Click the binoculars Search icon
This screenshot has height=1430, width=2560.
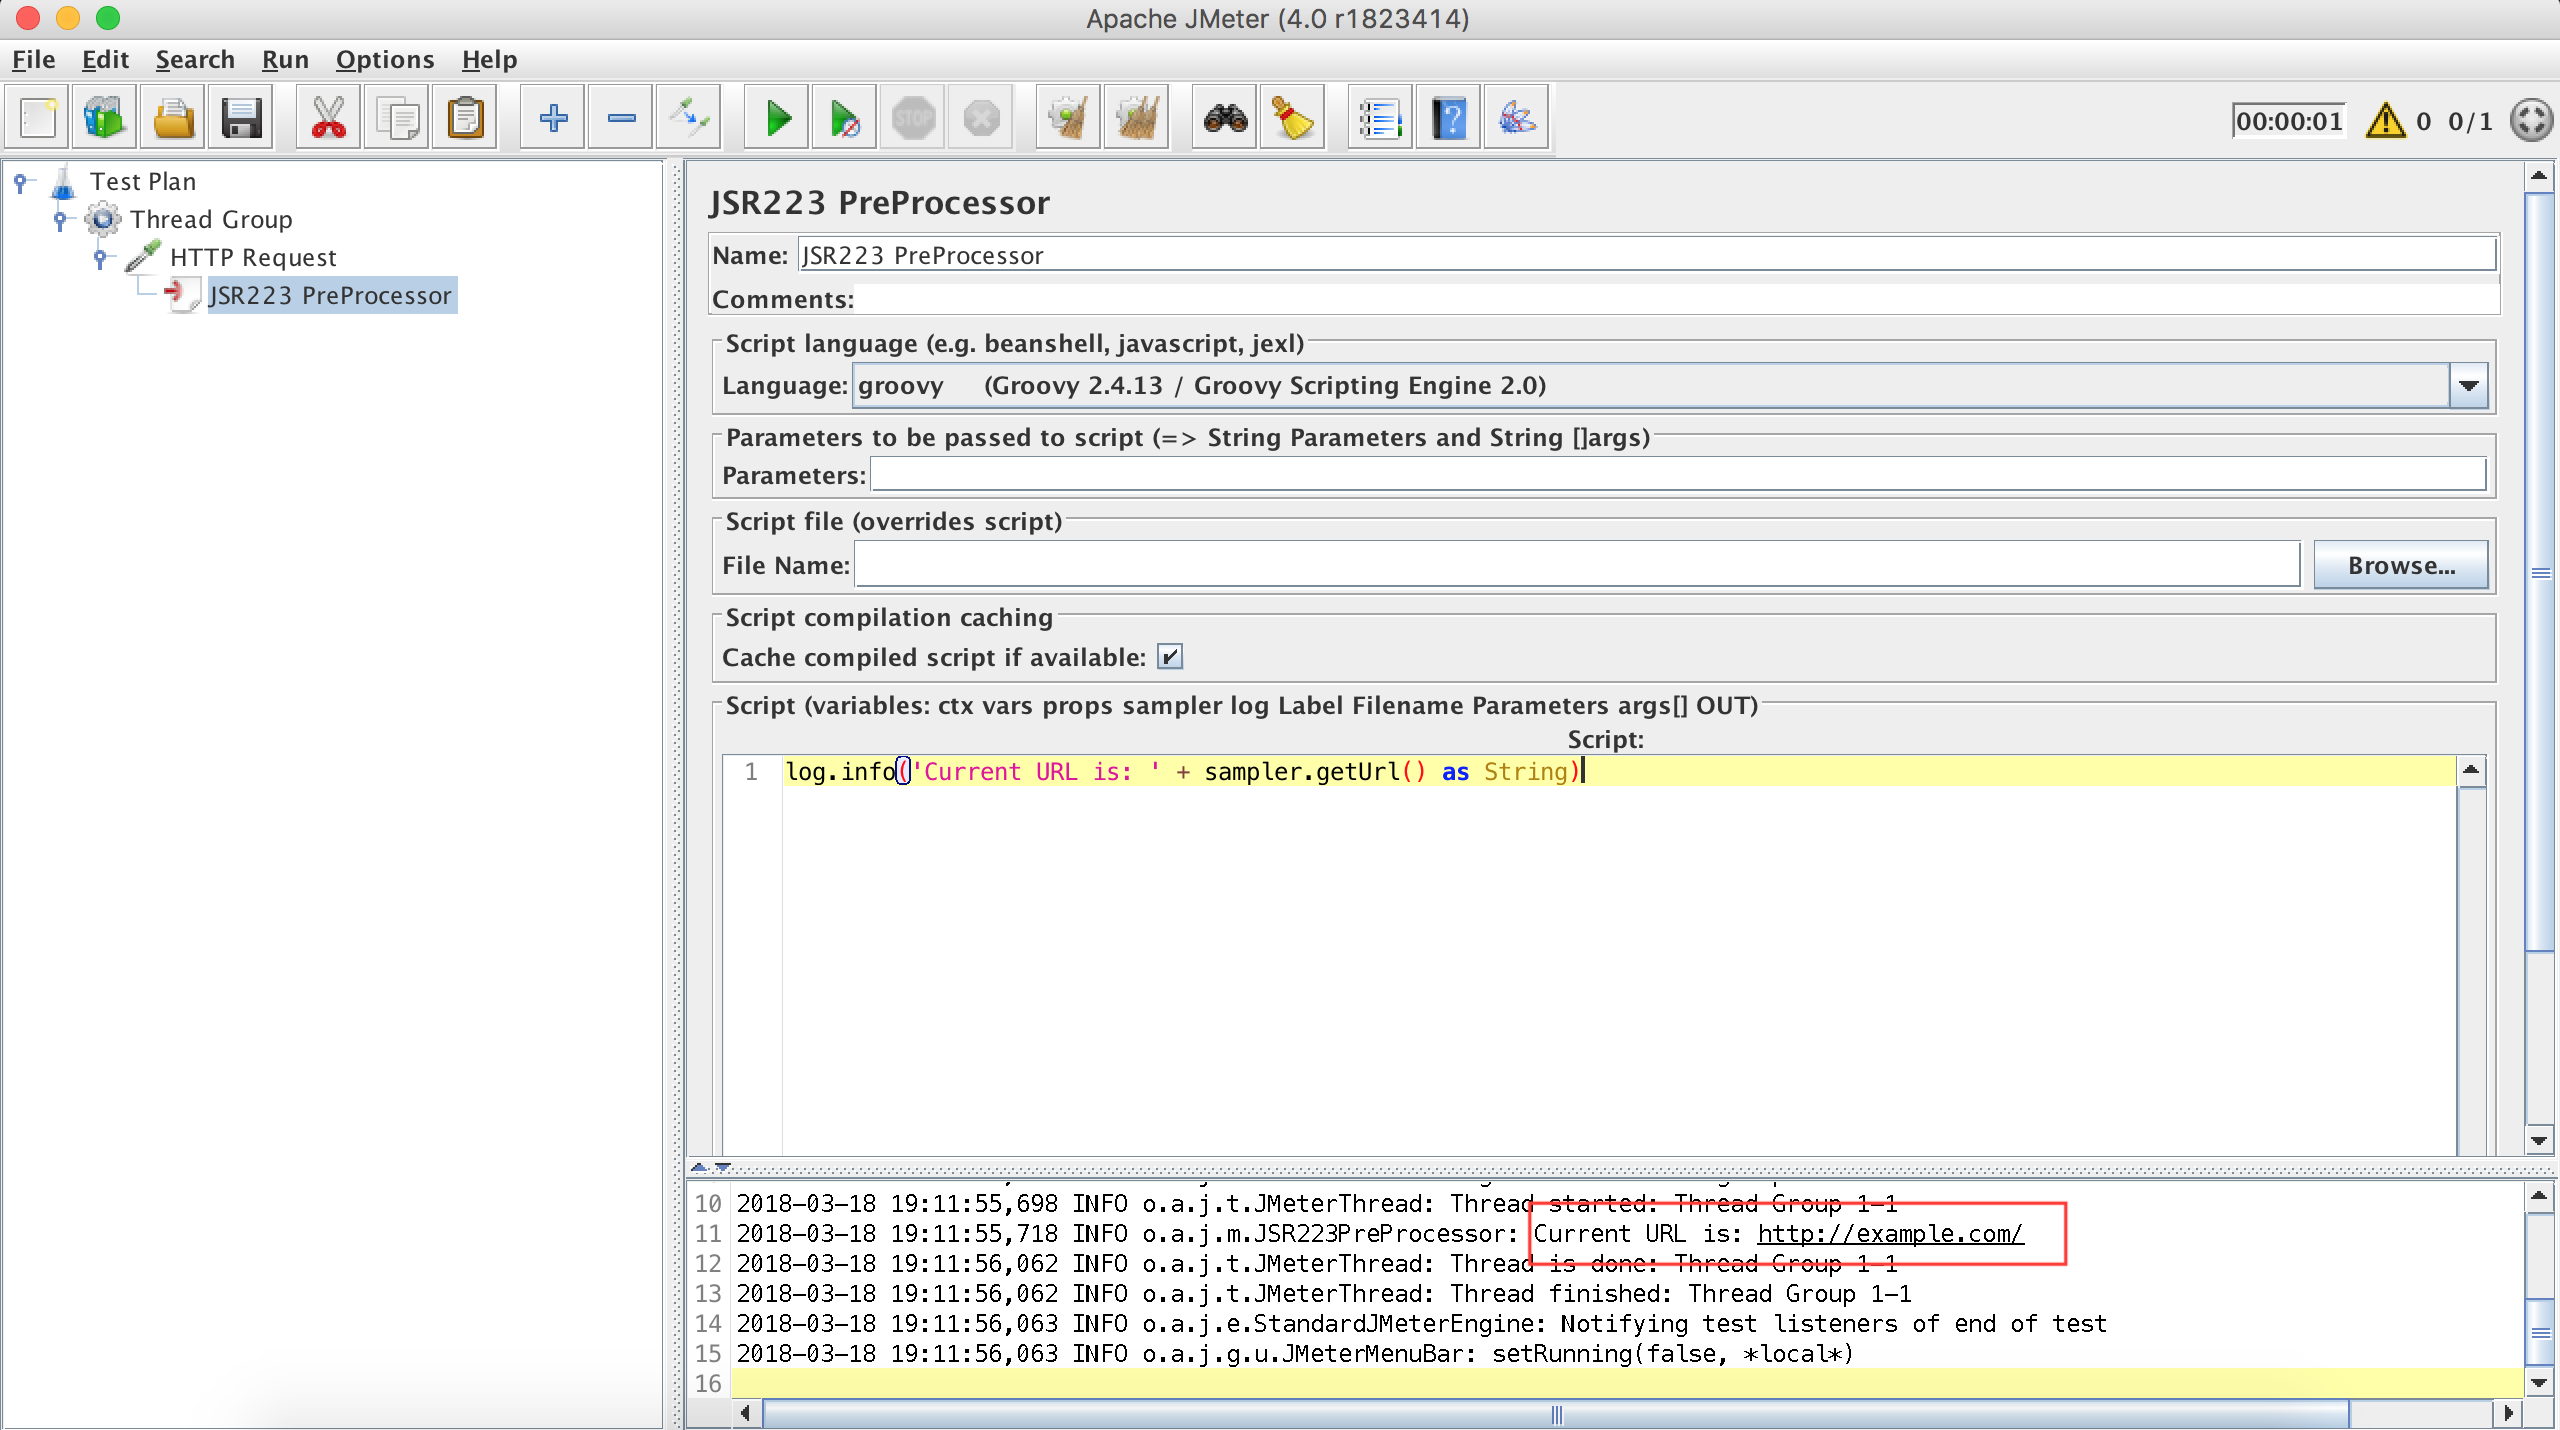point(1225,119)
